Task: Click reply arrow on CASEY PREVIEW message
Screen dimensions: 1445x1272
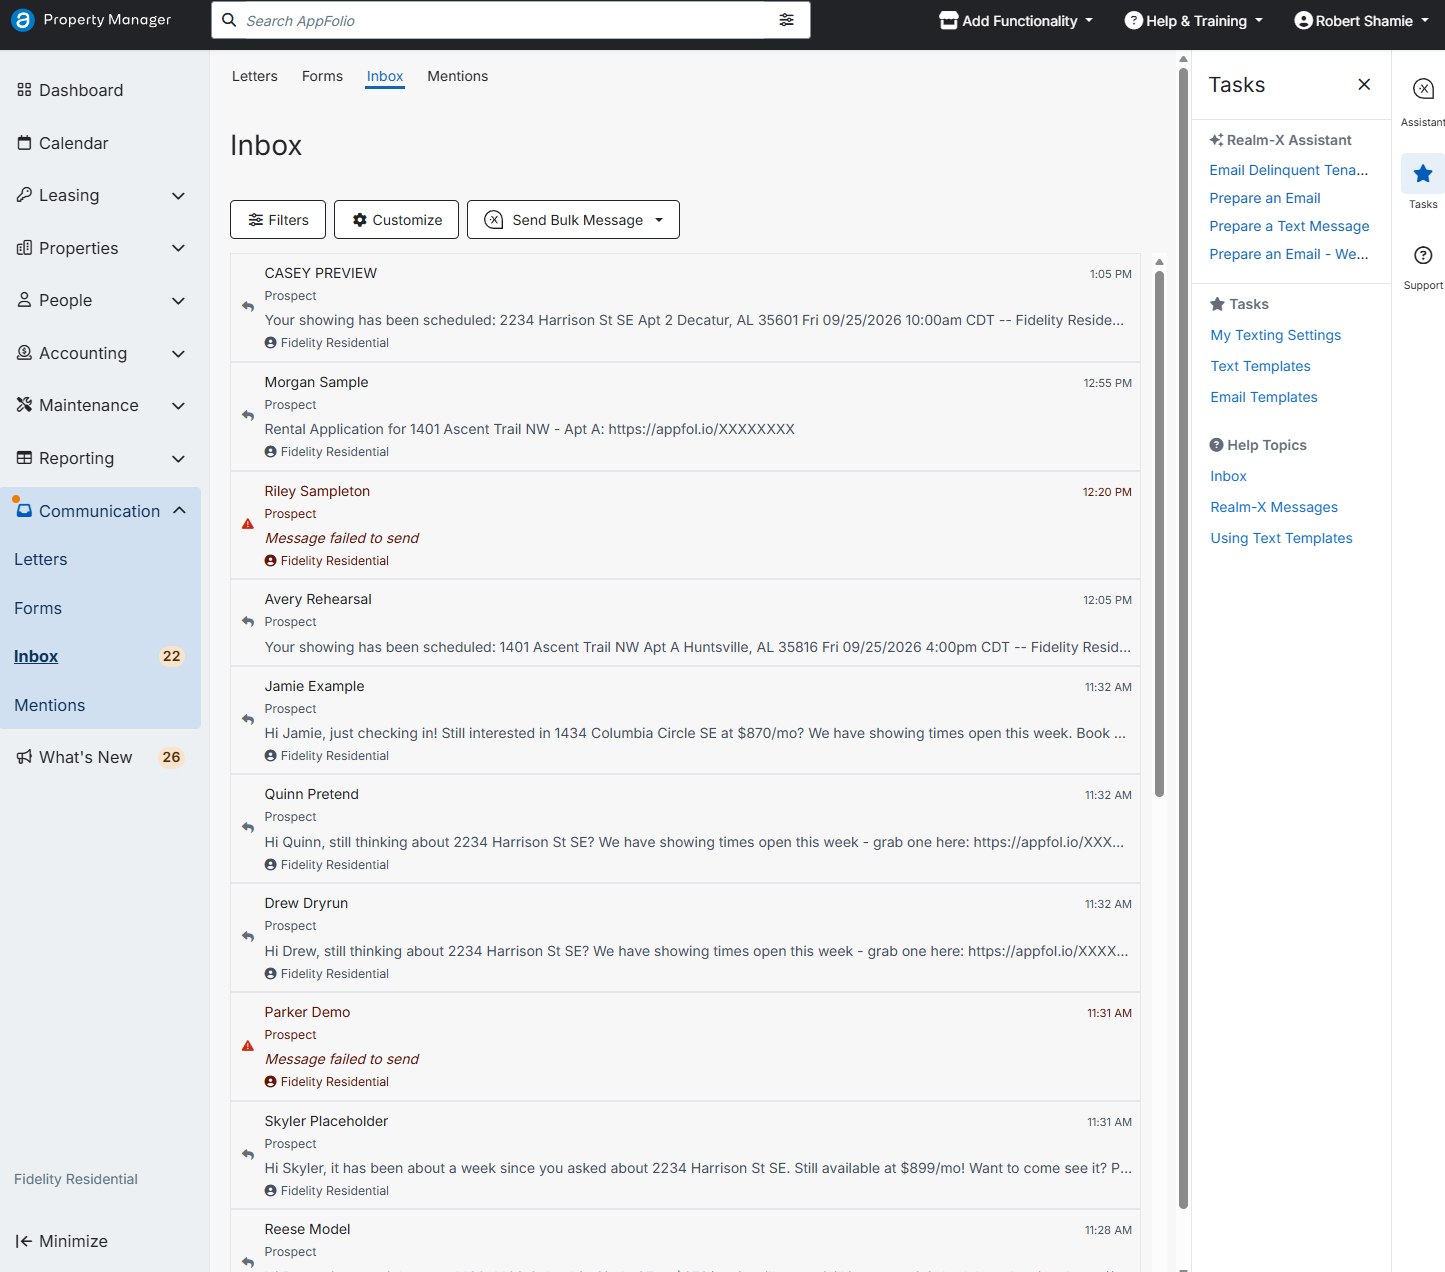Action: [248, 307]
